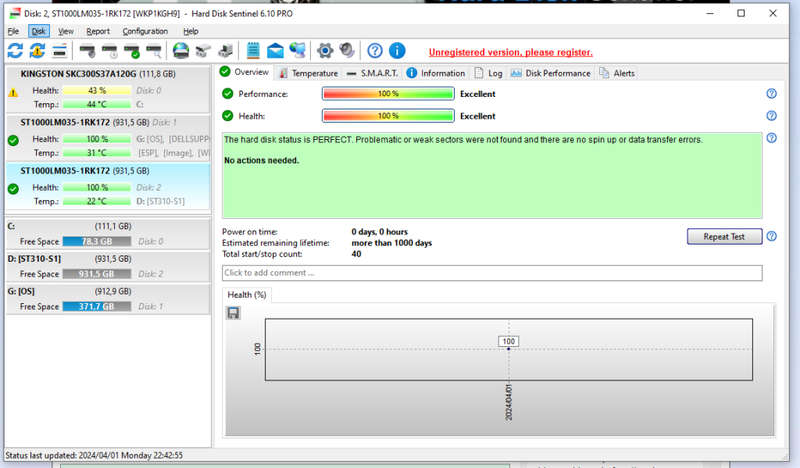This screenshot has height=468, width=800.
Task: Switch to the Disk Performance tab
Action: coord(551,73)
